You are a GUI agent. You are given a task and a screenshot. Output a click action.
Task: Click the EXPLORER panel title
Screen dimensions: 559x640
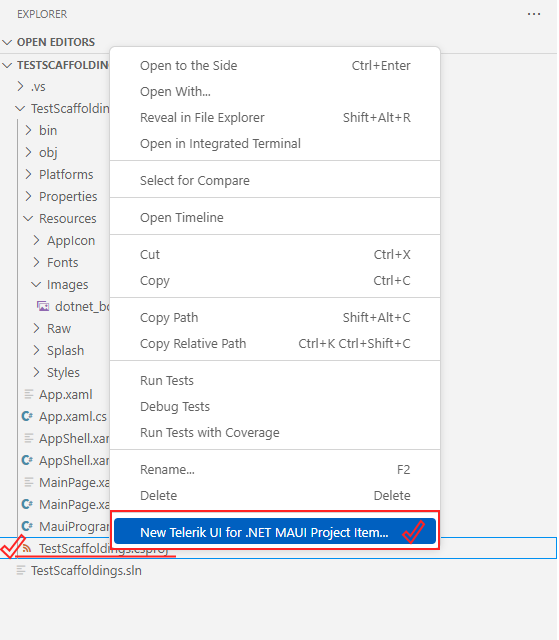click(42, 14)
